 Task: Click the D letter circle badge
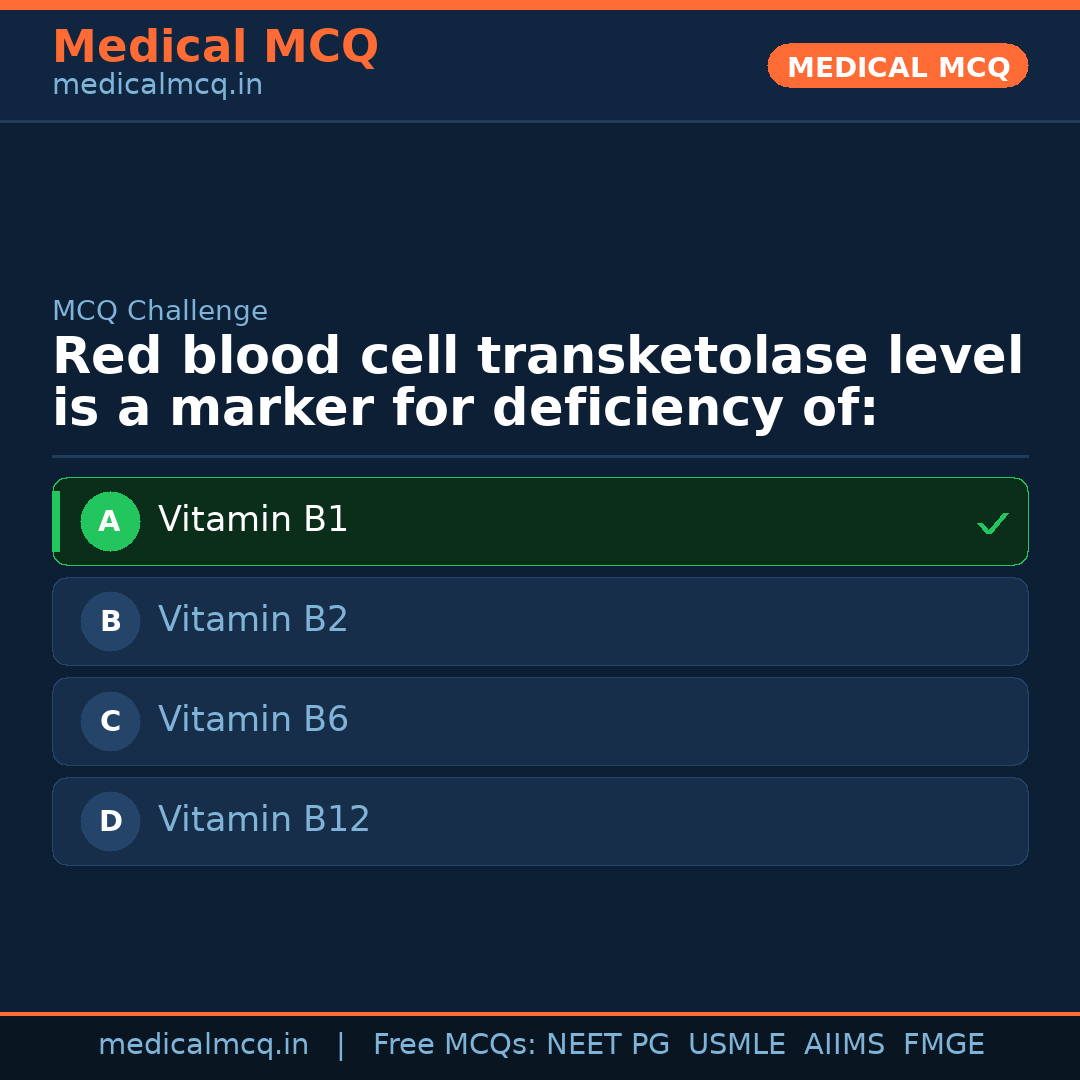[x=110, y=821]
